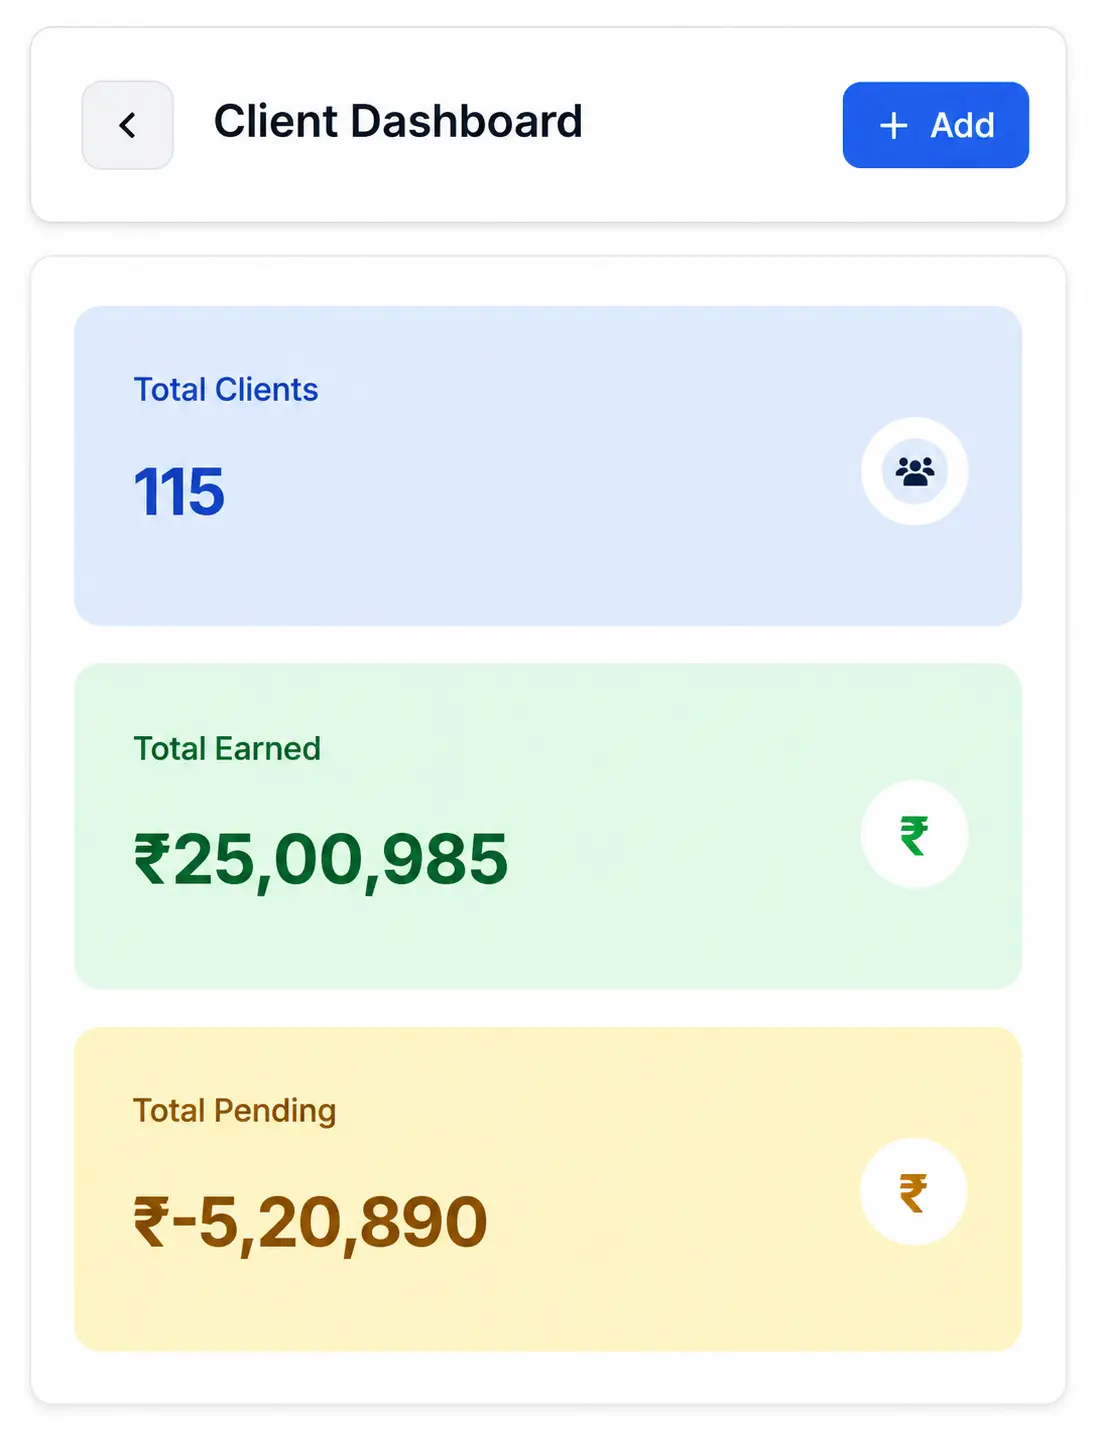Click the ₹-5,20,890 pending amount

point(310,1222)
